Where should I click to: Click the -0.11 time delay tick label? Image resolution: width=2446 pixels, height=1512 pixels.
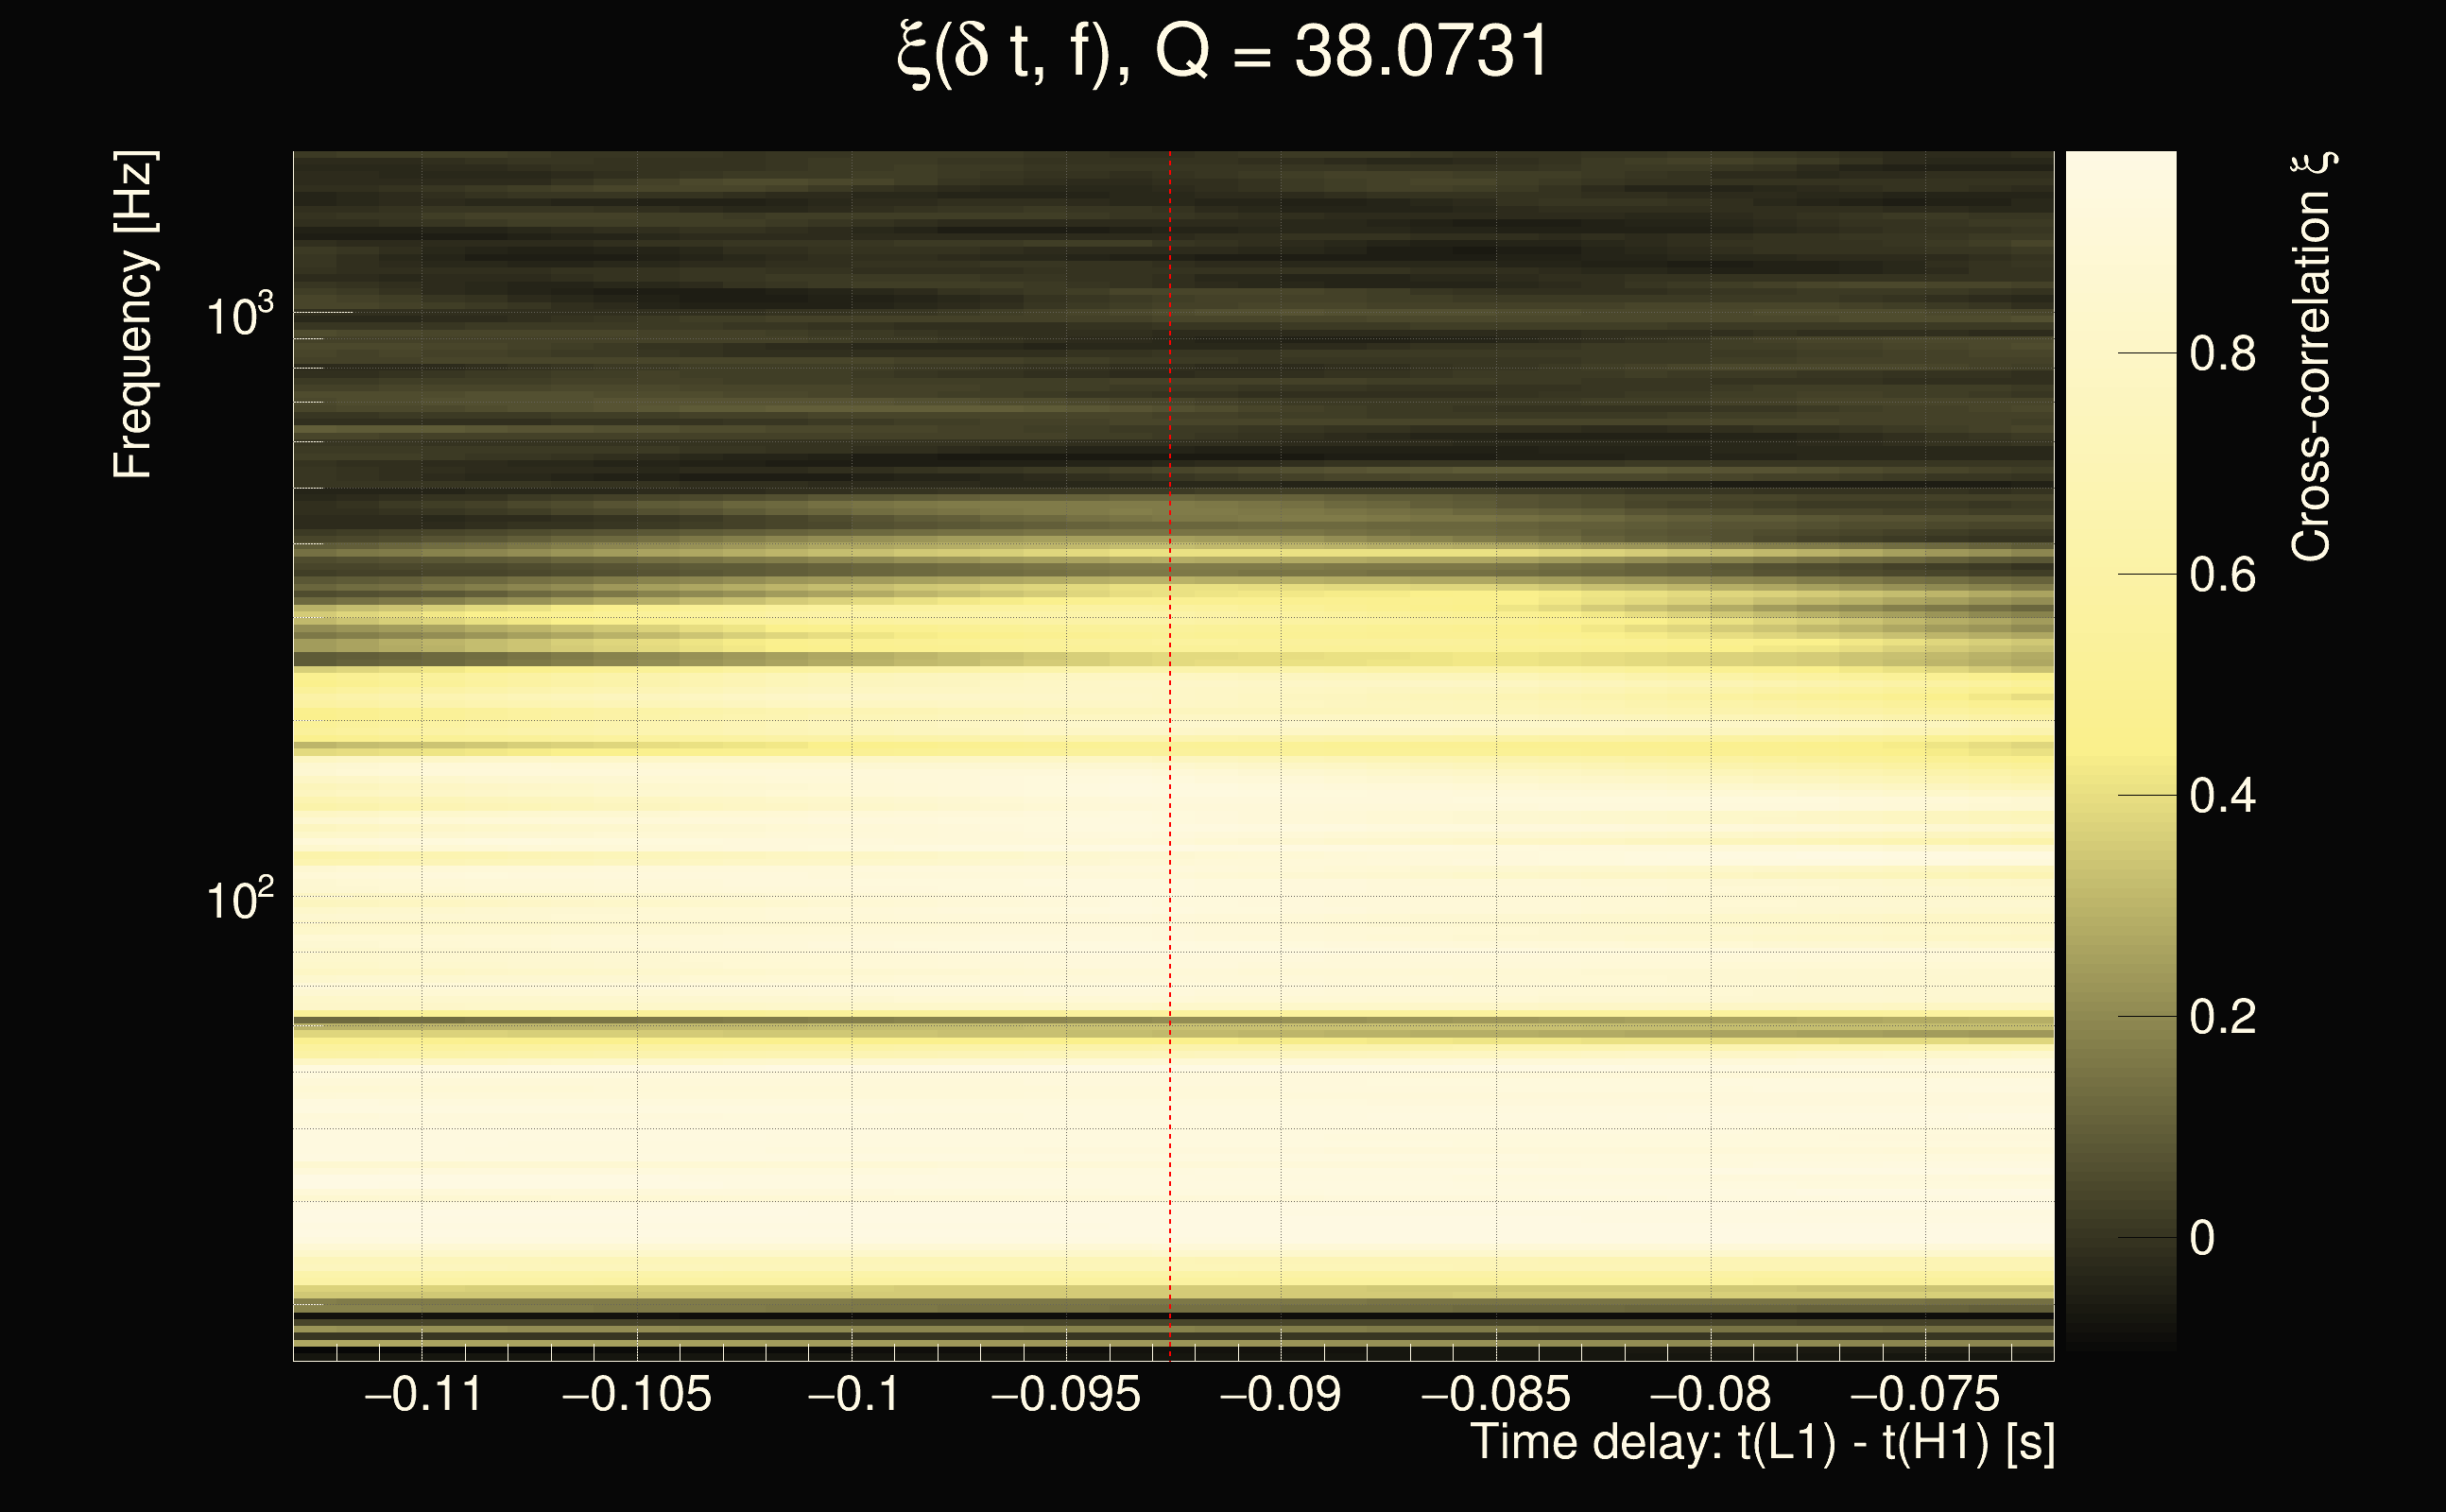pos(424,1395)
